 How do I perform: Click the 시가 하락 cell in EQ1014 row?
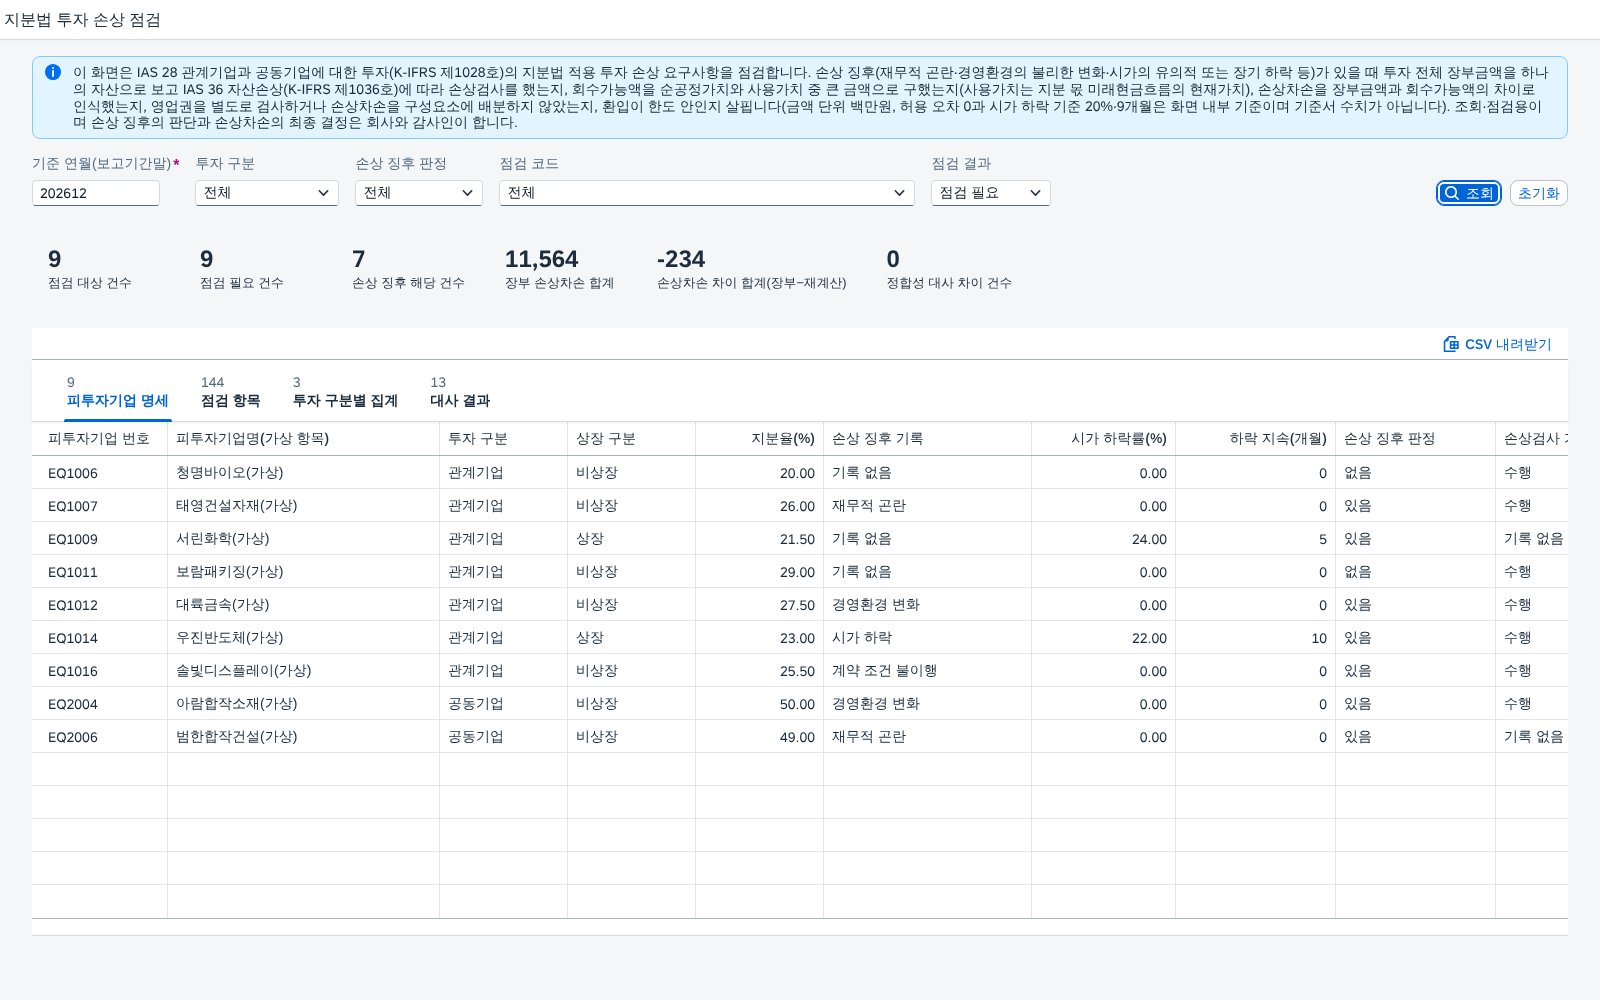(x=927, y=638)
